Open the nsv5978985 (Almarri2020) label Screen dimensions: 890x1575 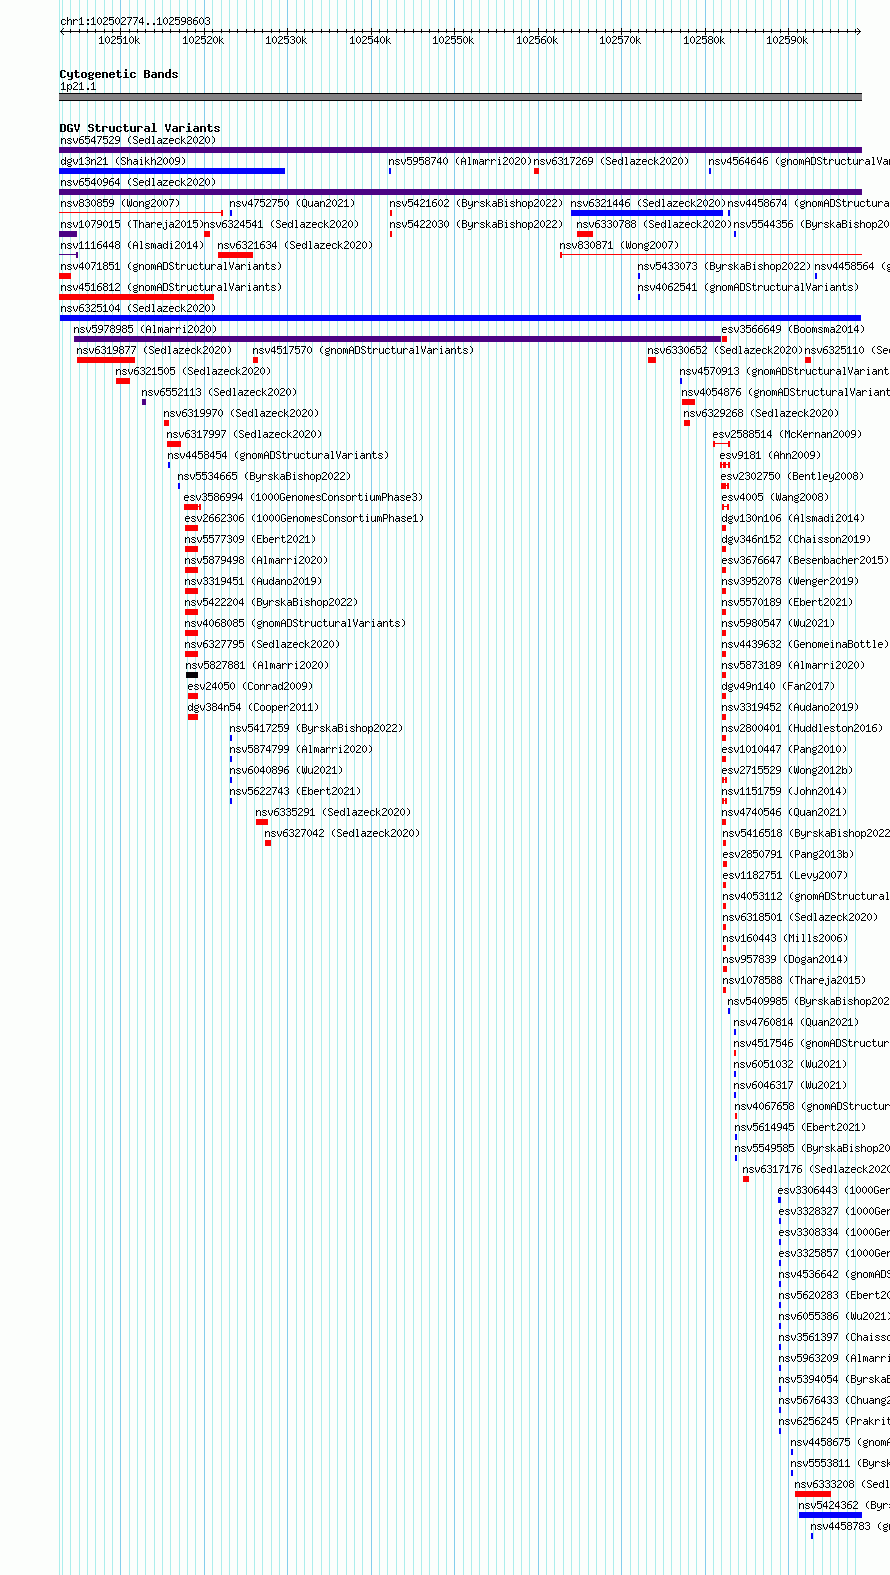pos(145,329)
